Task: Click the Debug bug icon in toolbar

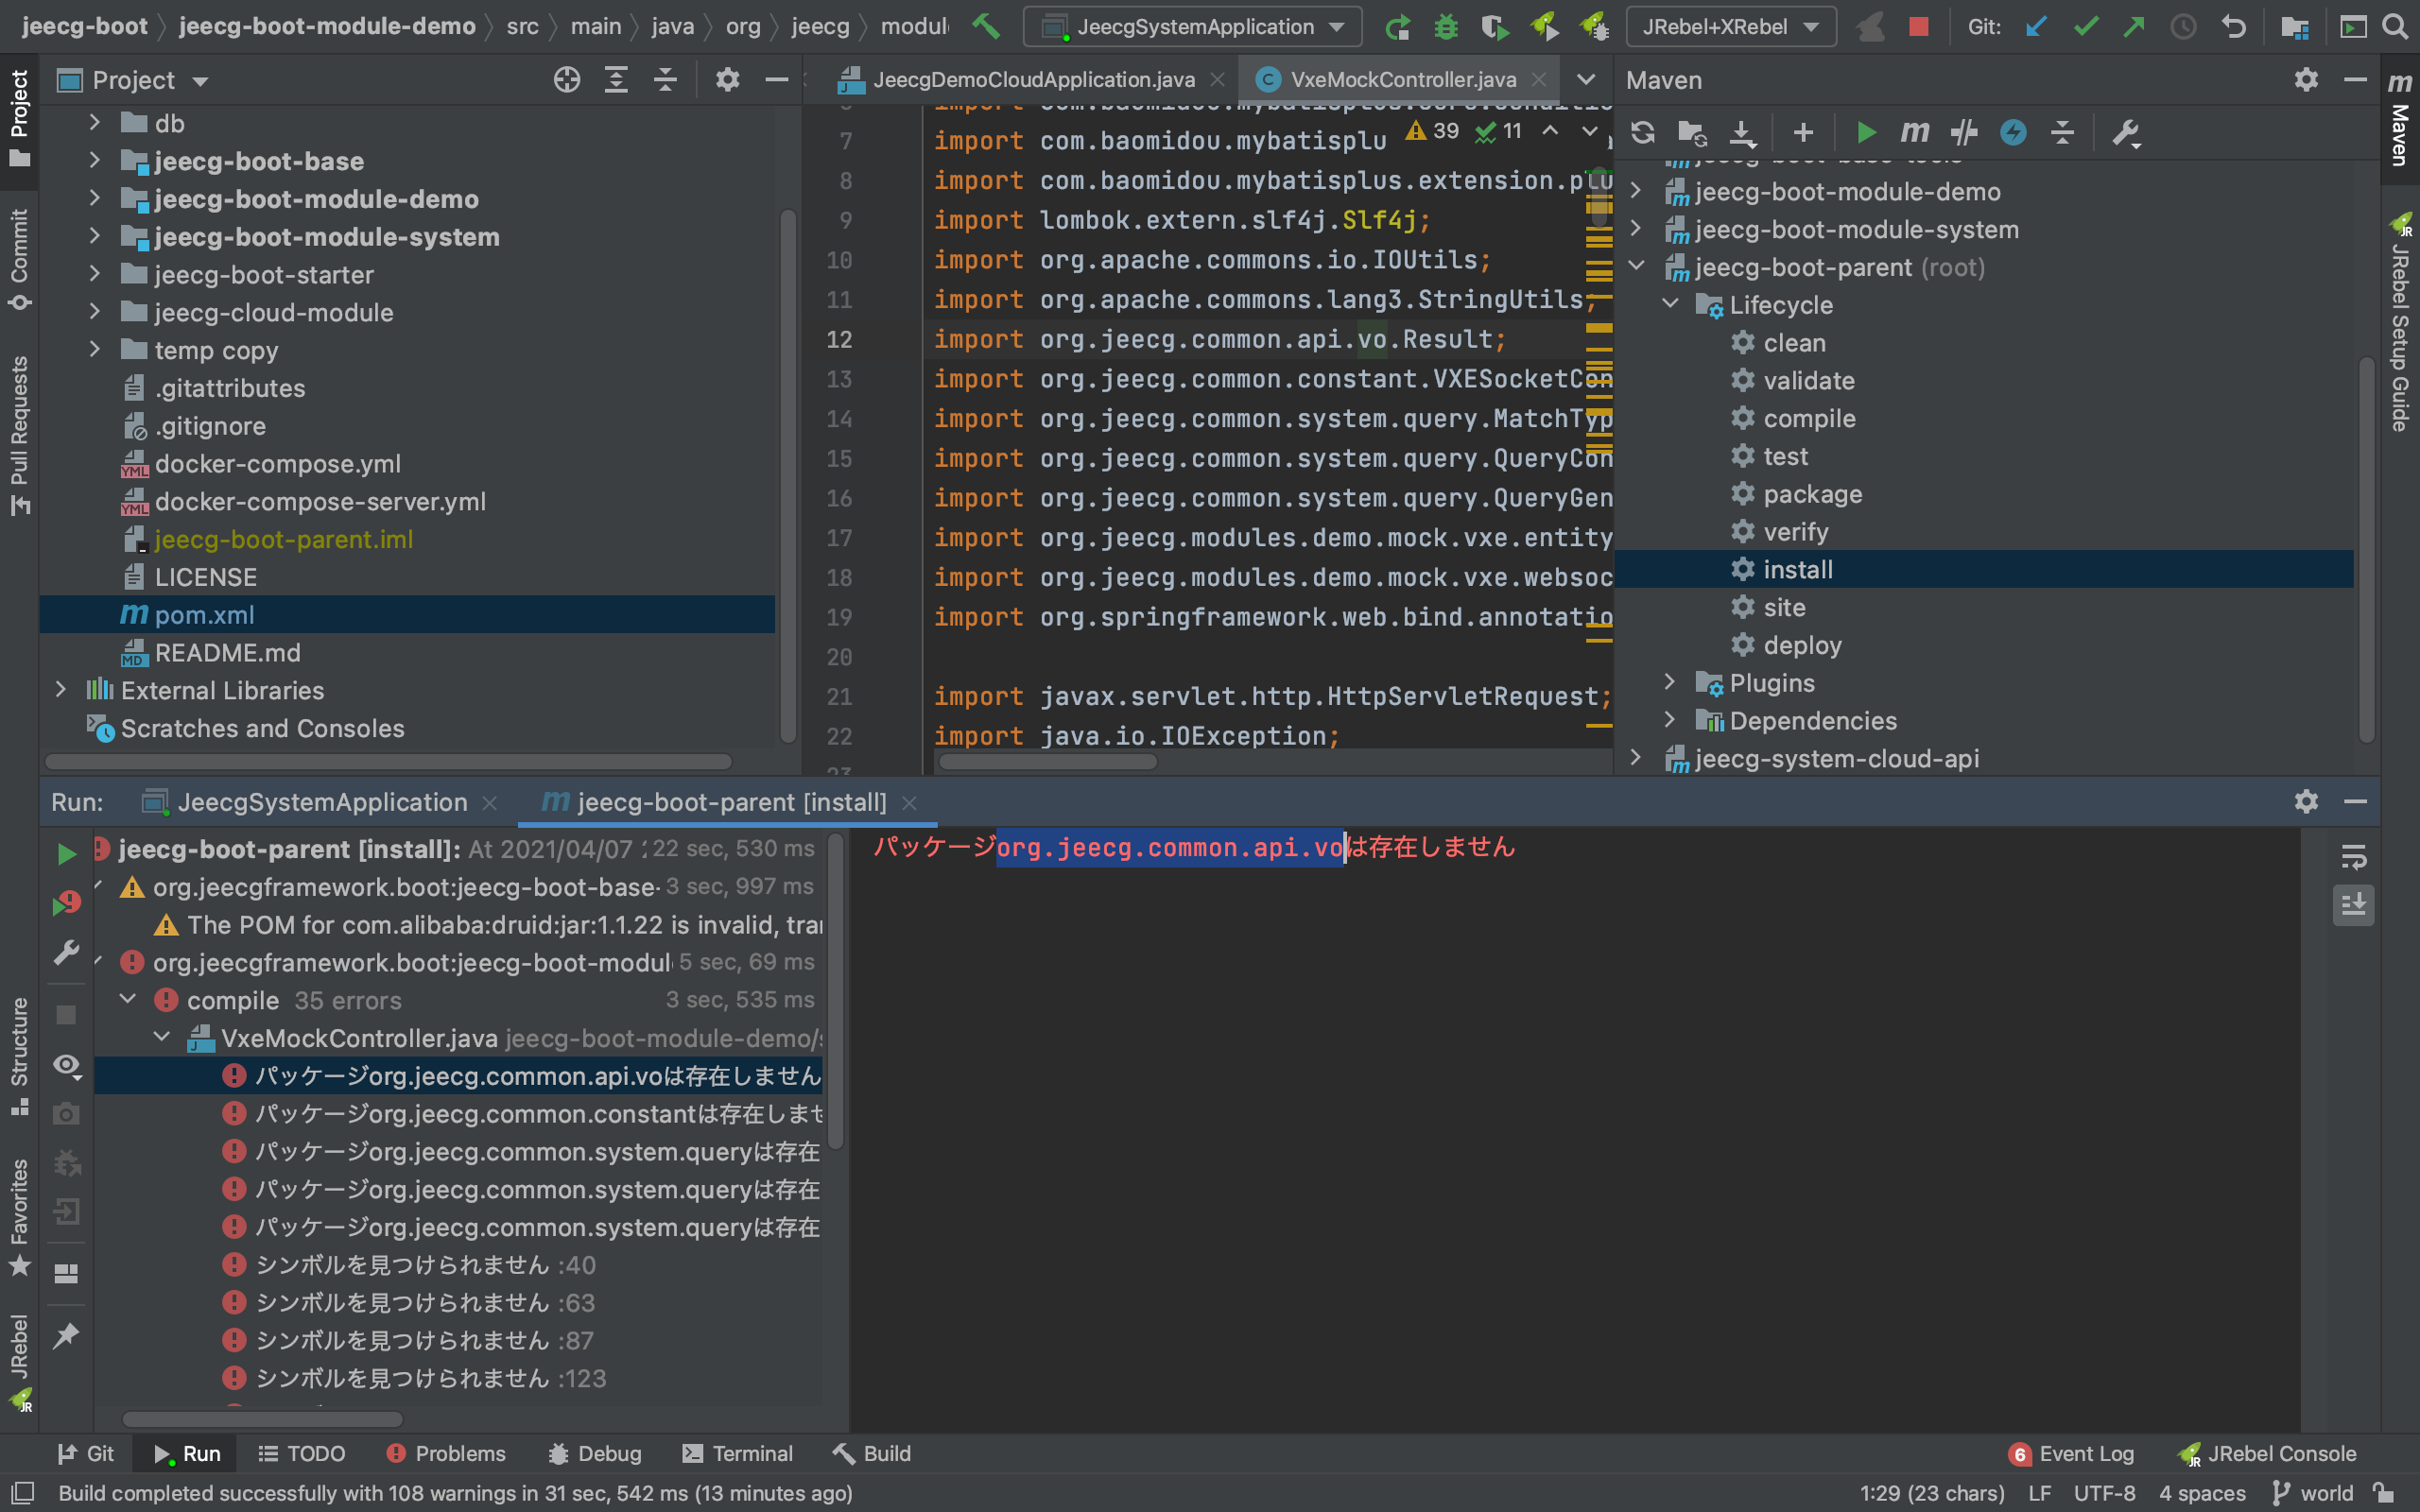Action: pos(1446,26)
